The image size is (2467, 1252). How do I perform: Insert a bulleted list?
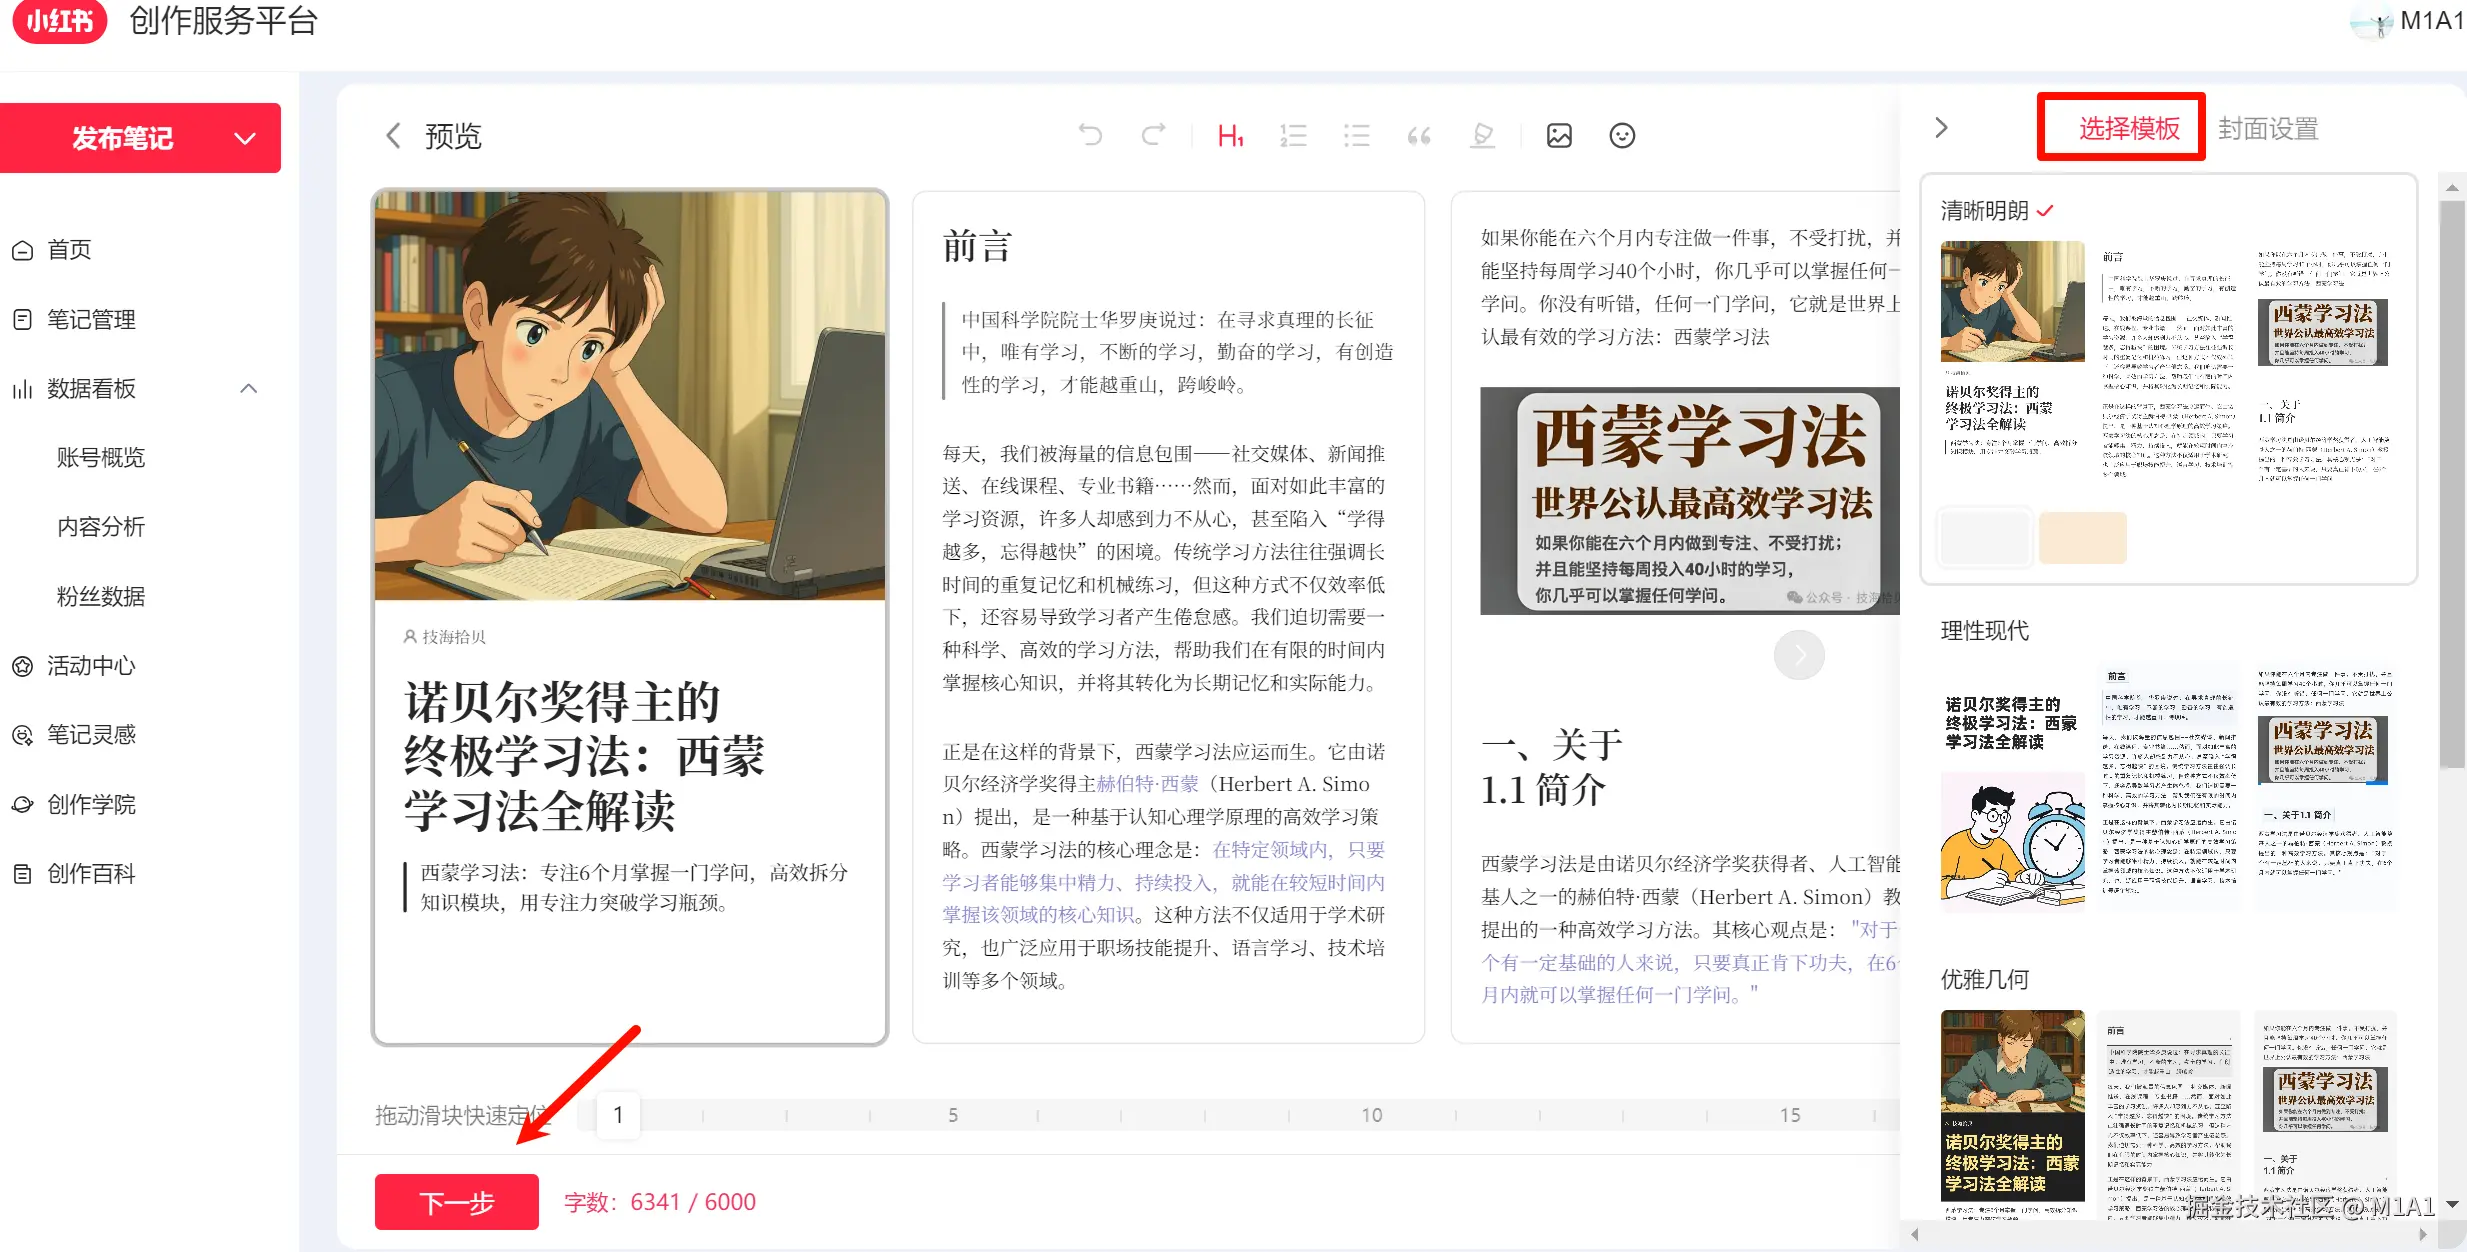(1357, 135)
